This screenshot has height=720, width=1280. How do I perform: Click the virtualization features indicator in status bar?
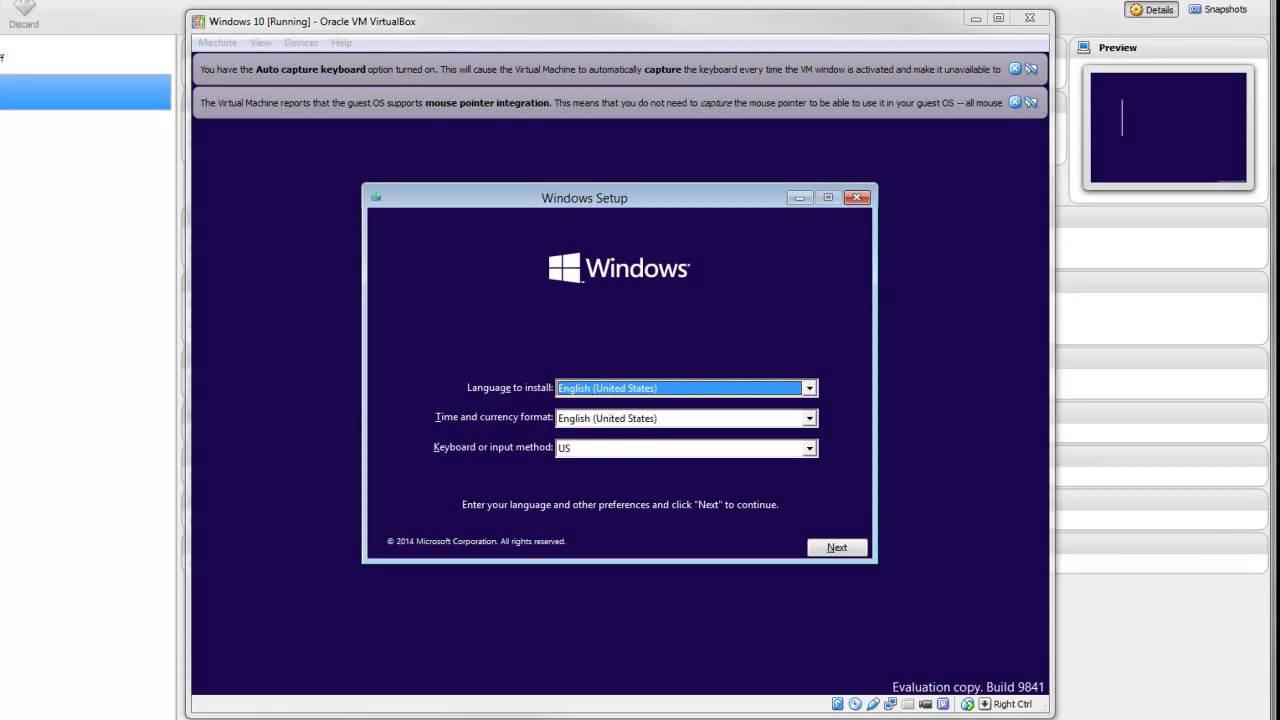coord(943,704)
